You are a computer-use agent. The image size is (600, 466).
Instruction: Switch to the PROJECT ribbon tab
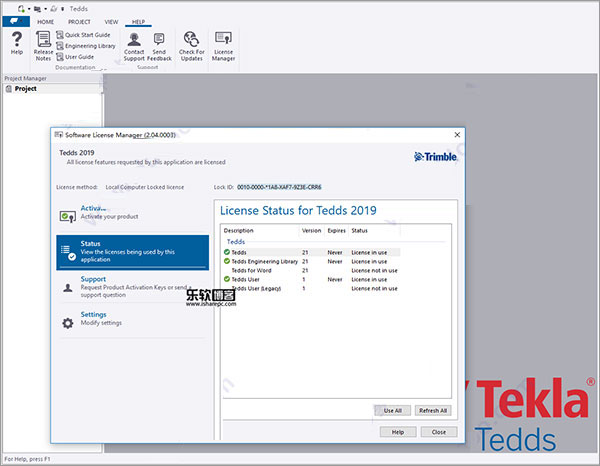tap(79, 22)
